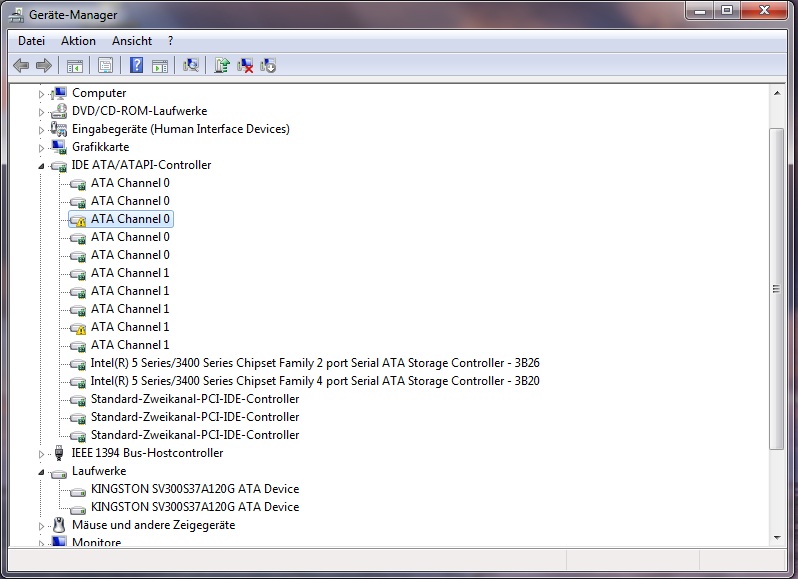The image size is (798, 579).
Task: Minimize the Geräte-Manager window
Action: click(700, 10)
